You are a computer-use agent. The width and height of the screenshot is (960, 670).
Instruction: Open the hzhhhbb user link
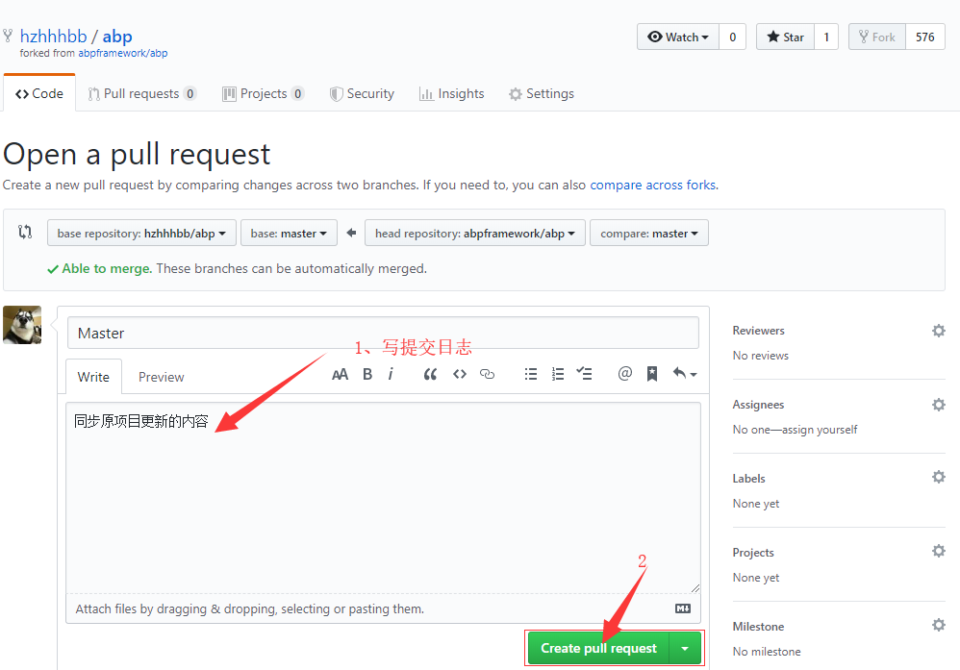pyautogui.click(x=53, y=37)
